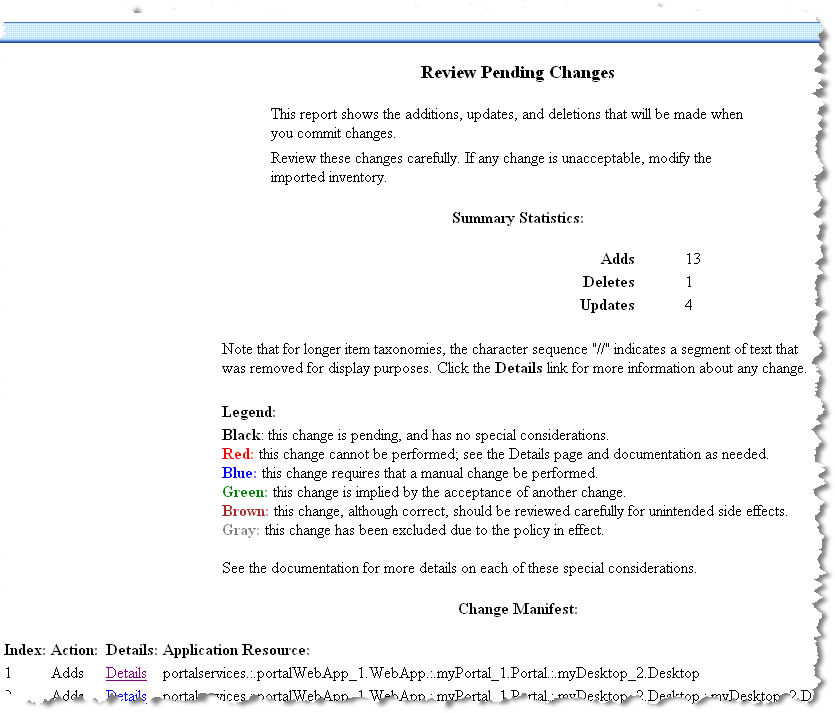Select the Blue legend entry
The height and width of the screenshot is (713, 835).
(410, 473)
